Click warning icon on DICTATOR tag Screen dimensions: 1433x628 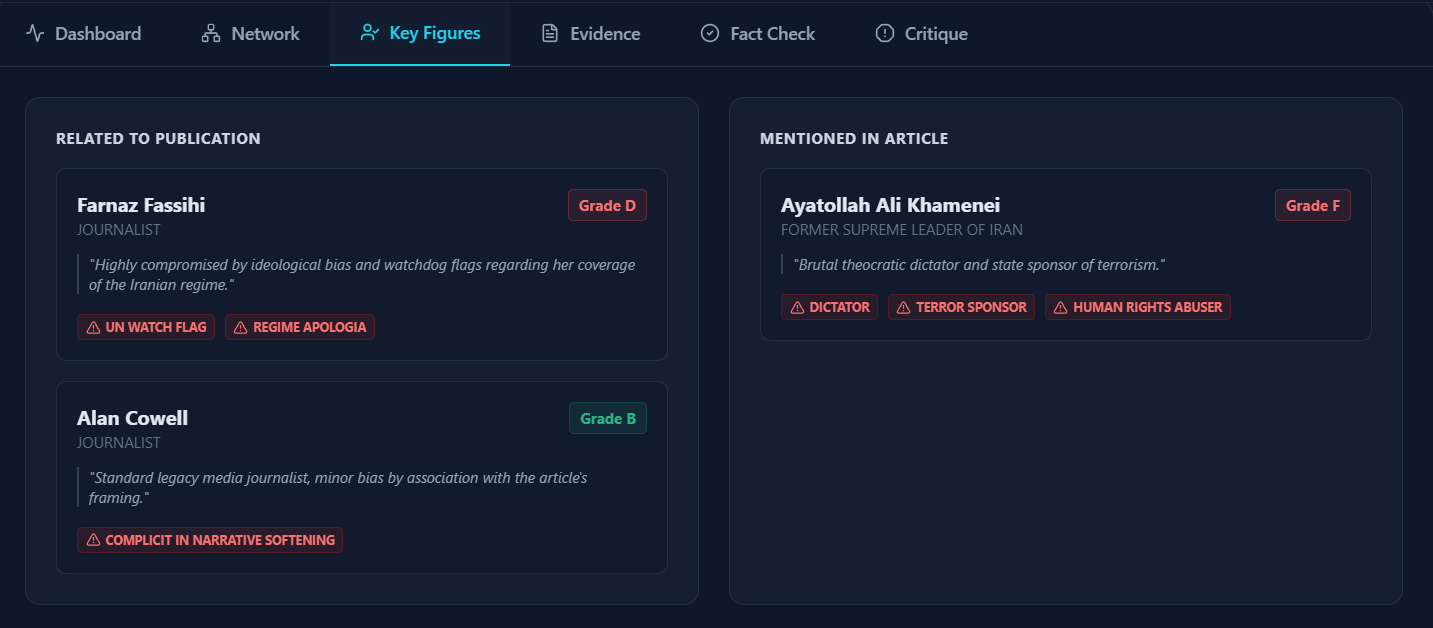point(797,307)
